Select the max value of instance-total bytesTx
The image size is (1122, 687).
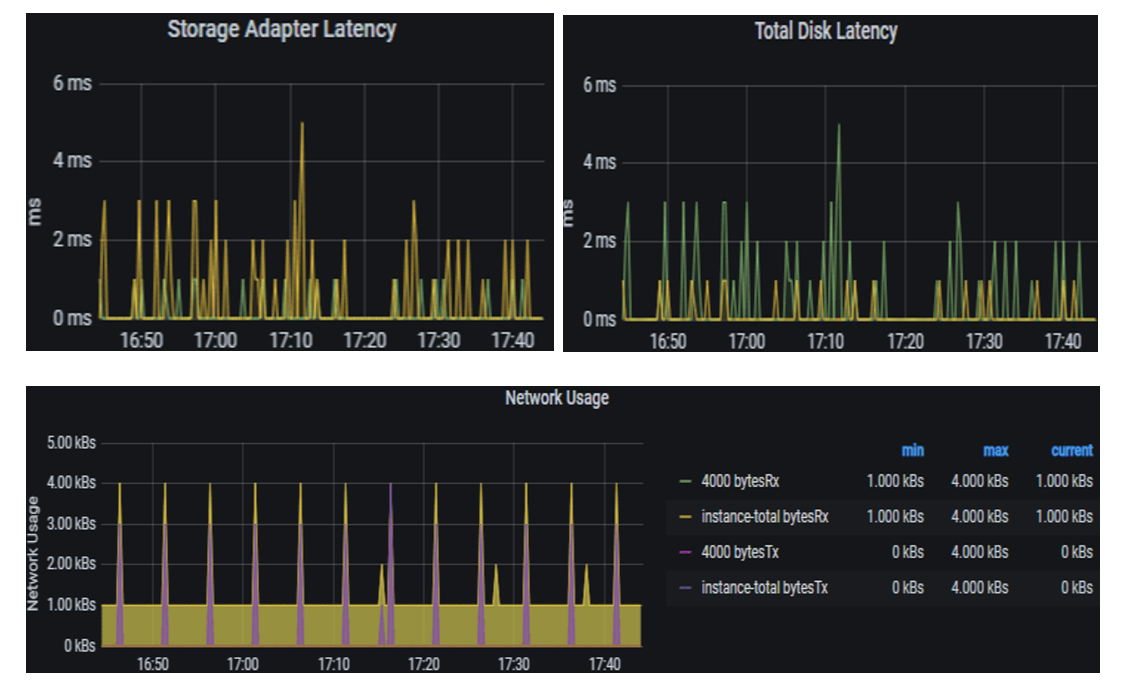(x=980, y=588)
